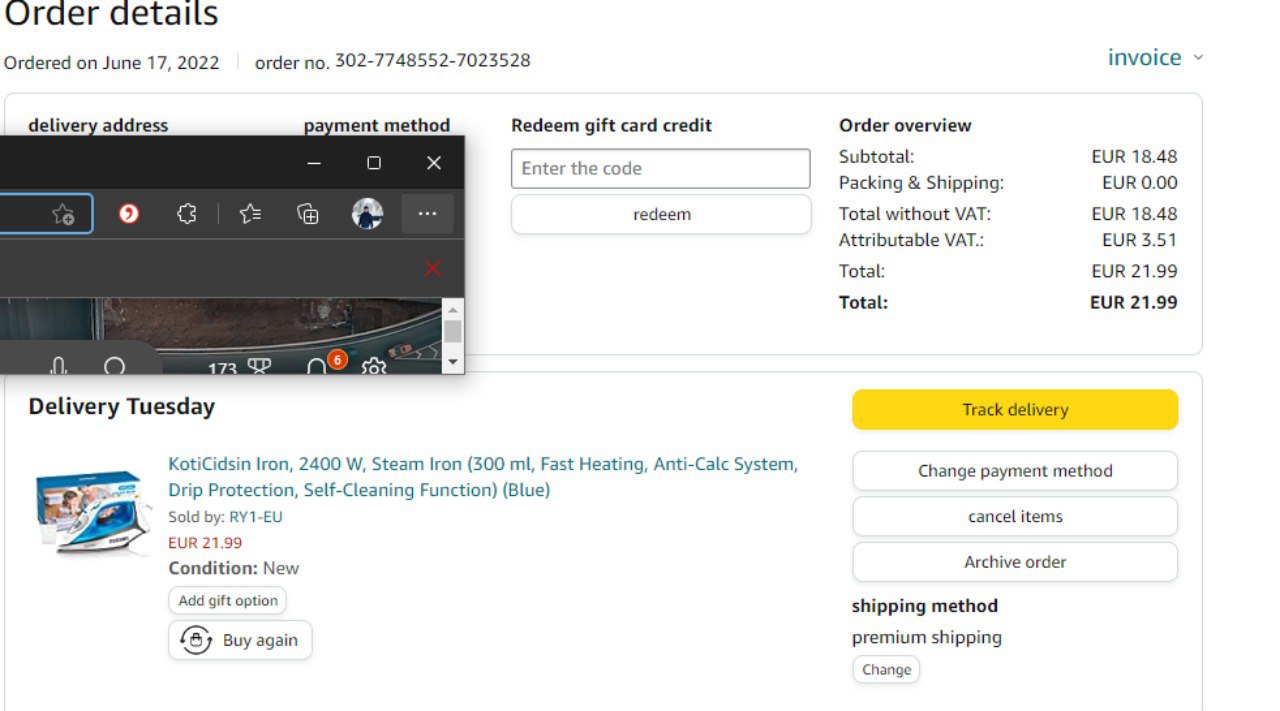Click the Buy again button
1280x711 pixels.
tap(240, 640)
